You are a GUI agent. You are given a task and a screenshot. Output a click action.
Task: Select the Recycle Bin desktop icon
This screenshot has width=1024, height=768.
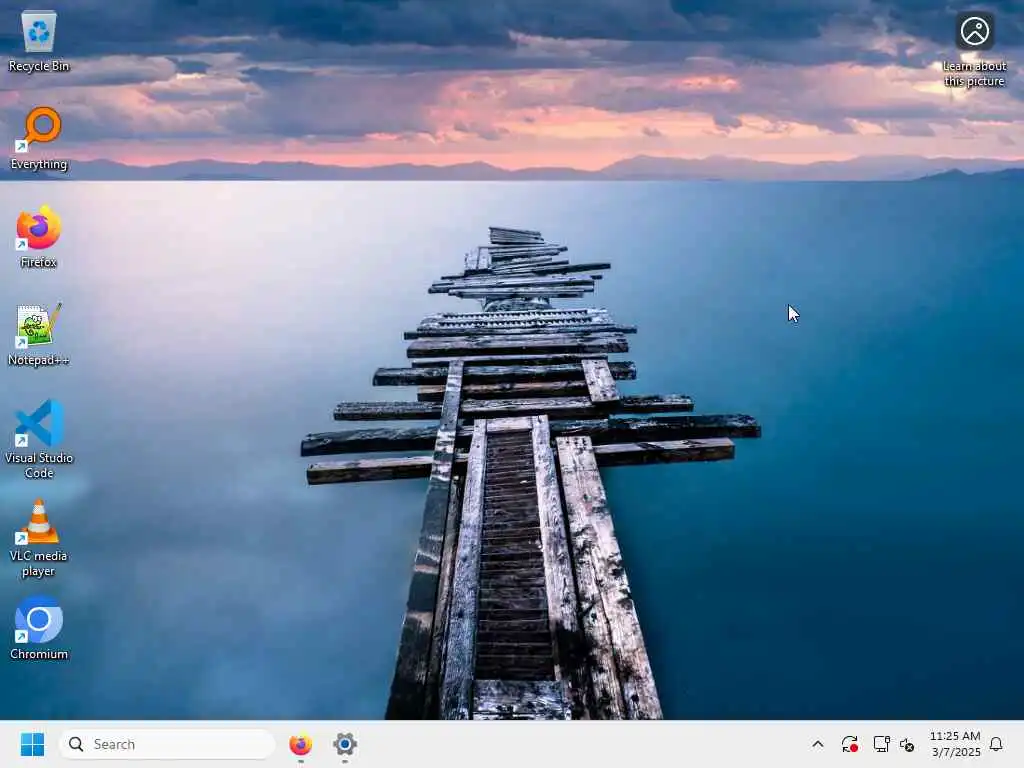[x=39, y=42]
